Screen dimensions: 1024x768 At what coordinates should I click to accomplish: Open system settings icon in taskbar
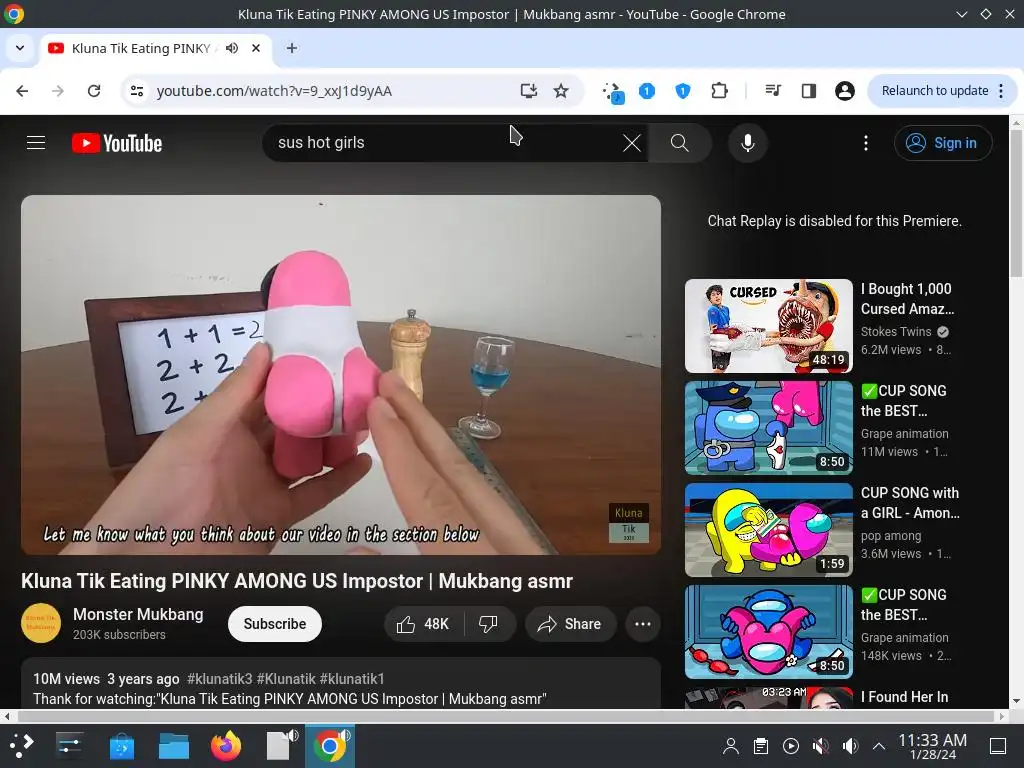(x=69, y=746)
